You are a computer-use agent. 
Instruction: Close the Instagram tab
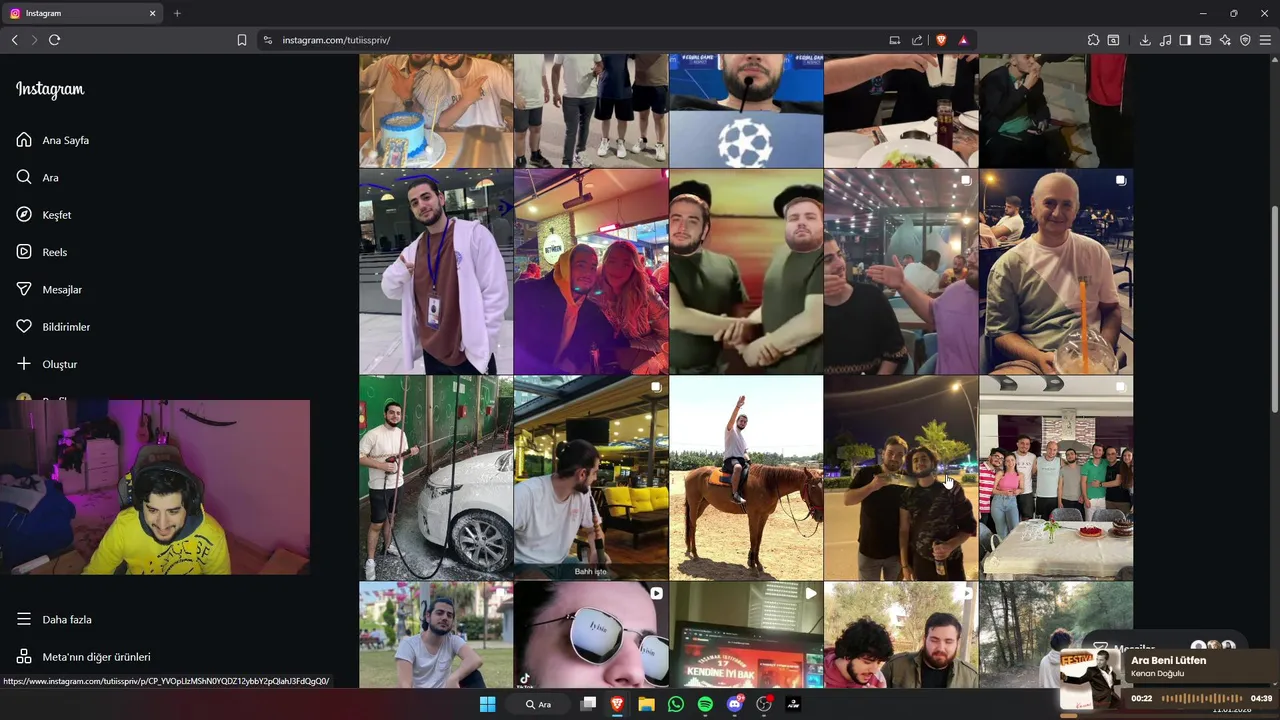pyautogui.click(x=152, y=13)
